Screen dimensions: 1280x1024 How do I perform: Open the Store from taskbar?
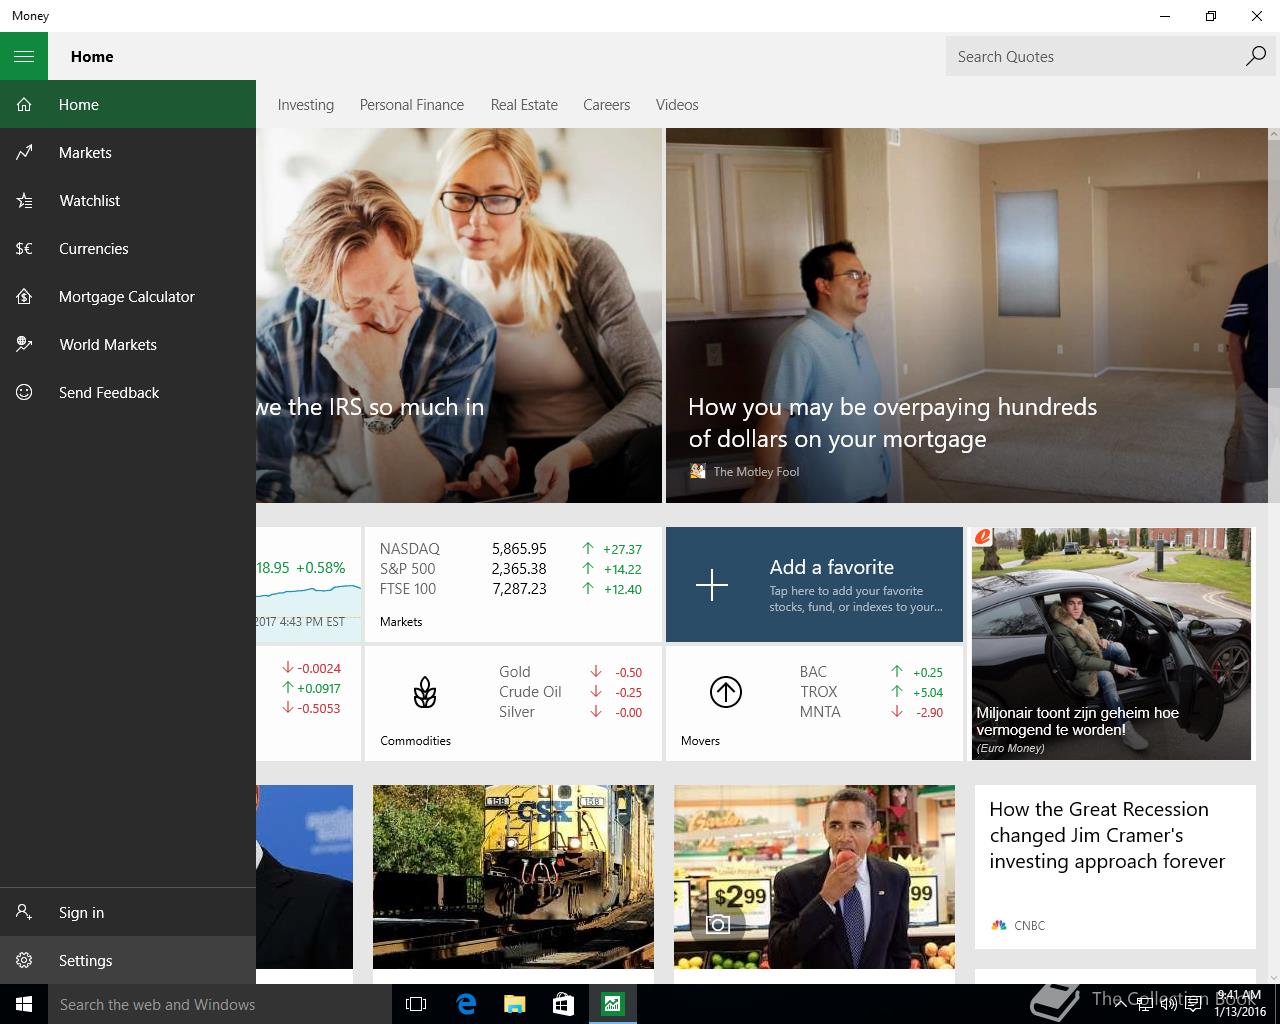coord(563,1004)
